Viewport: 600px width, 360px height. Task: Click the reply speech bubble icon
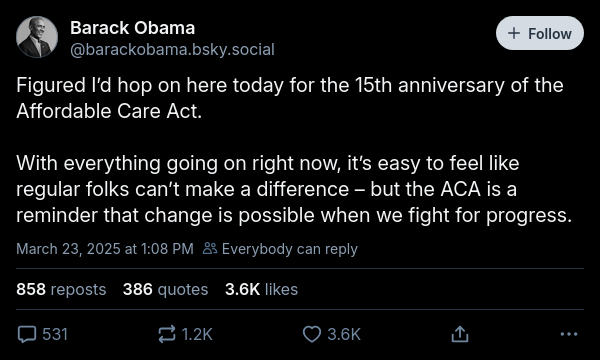click(27, 334)
